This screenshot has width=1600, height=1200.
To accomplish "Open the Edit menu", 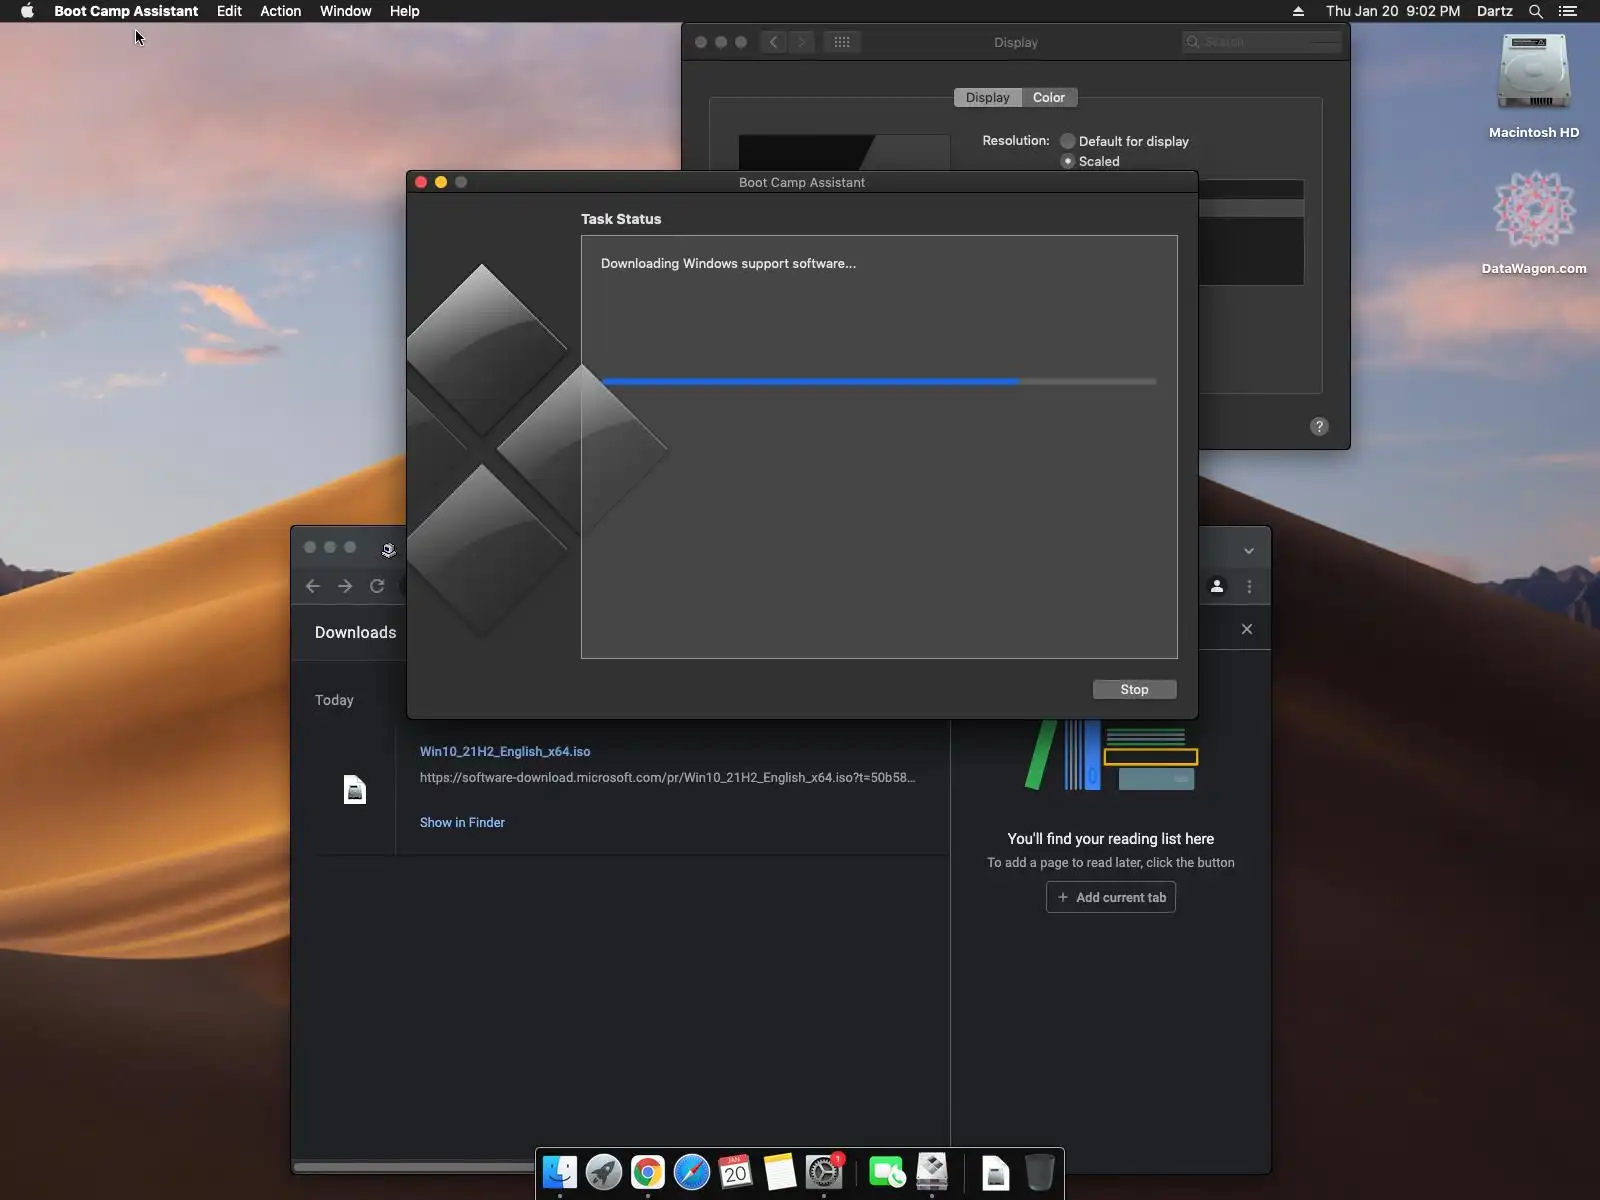I will pos(229,11).
